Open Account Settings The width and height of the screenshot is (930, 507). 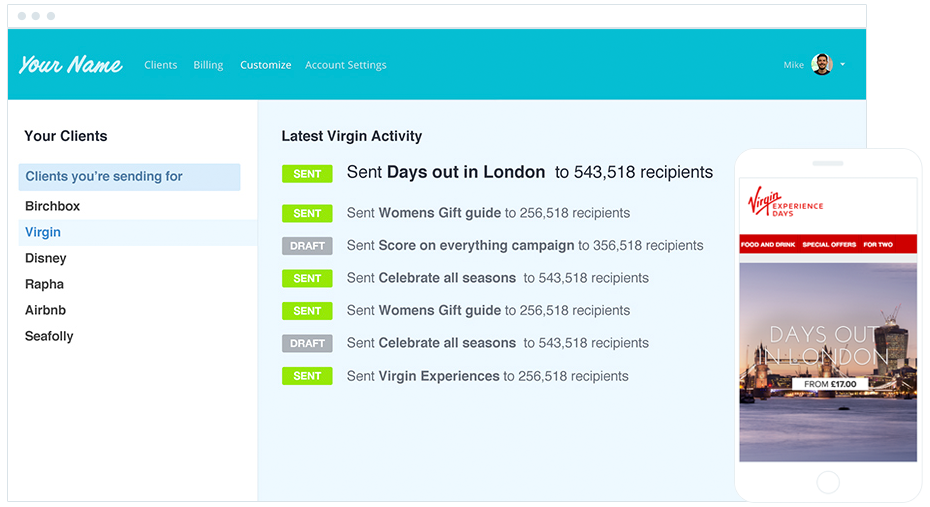coord(346,65)
